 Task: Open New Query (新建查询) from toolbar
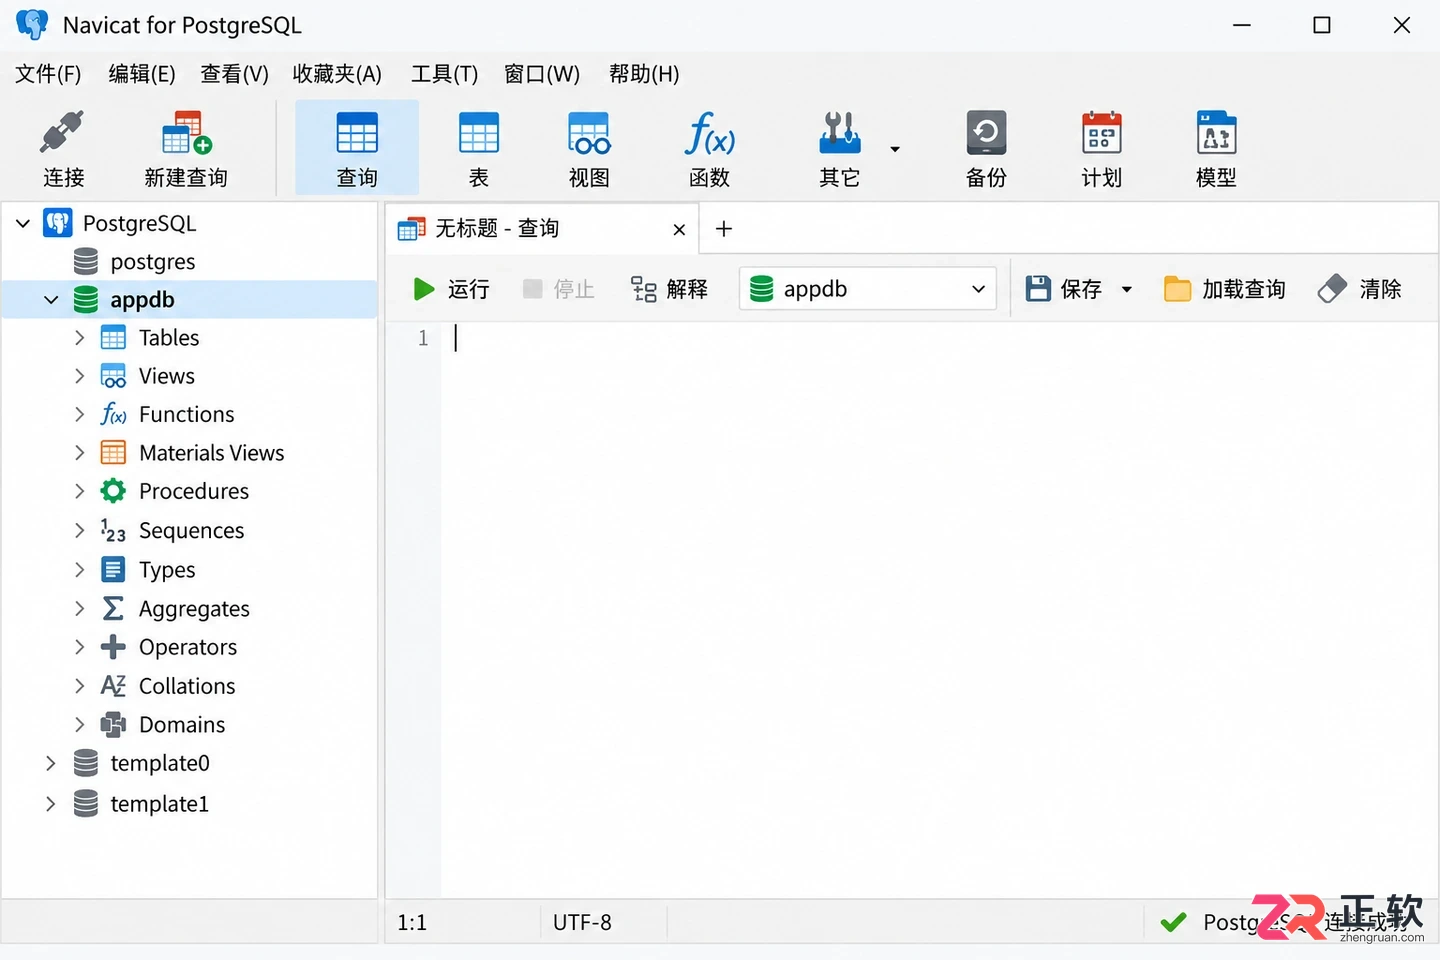(x=186, y=149)
